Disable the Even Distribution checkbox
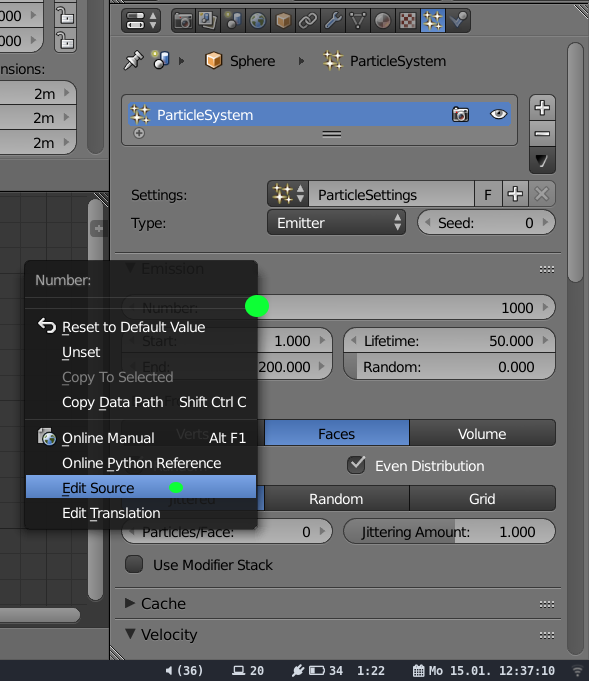 [x=356, y=465]
